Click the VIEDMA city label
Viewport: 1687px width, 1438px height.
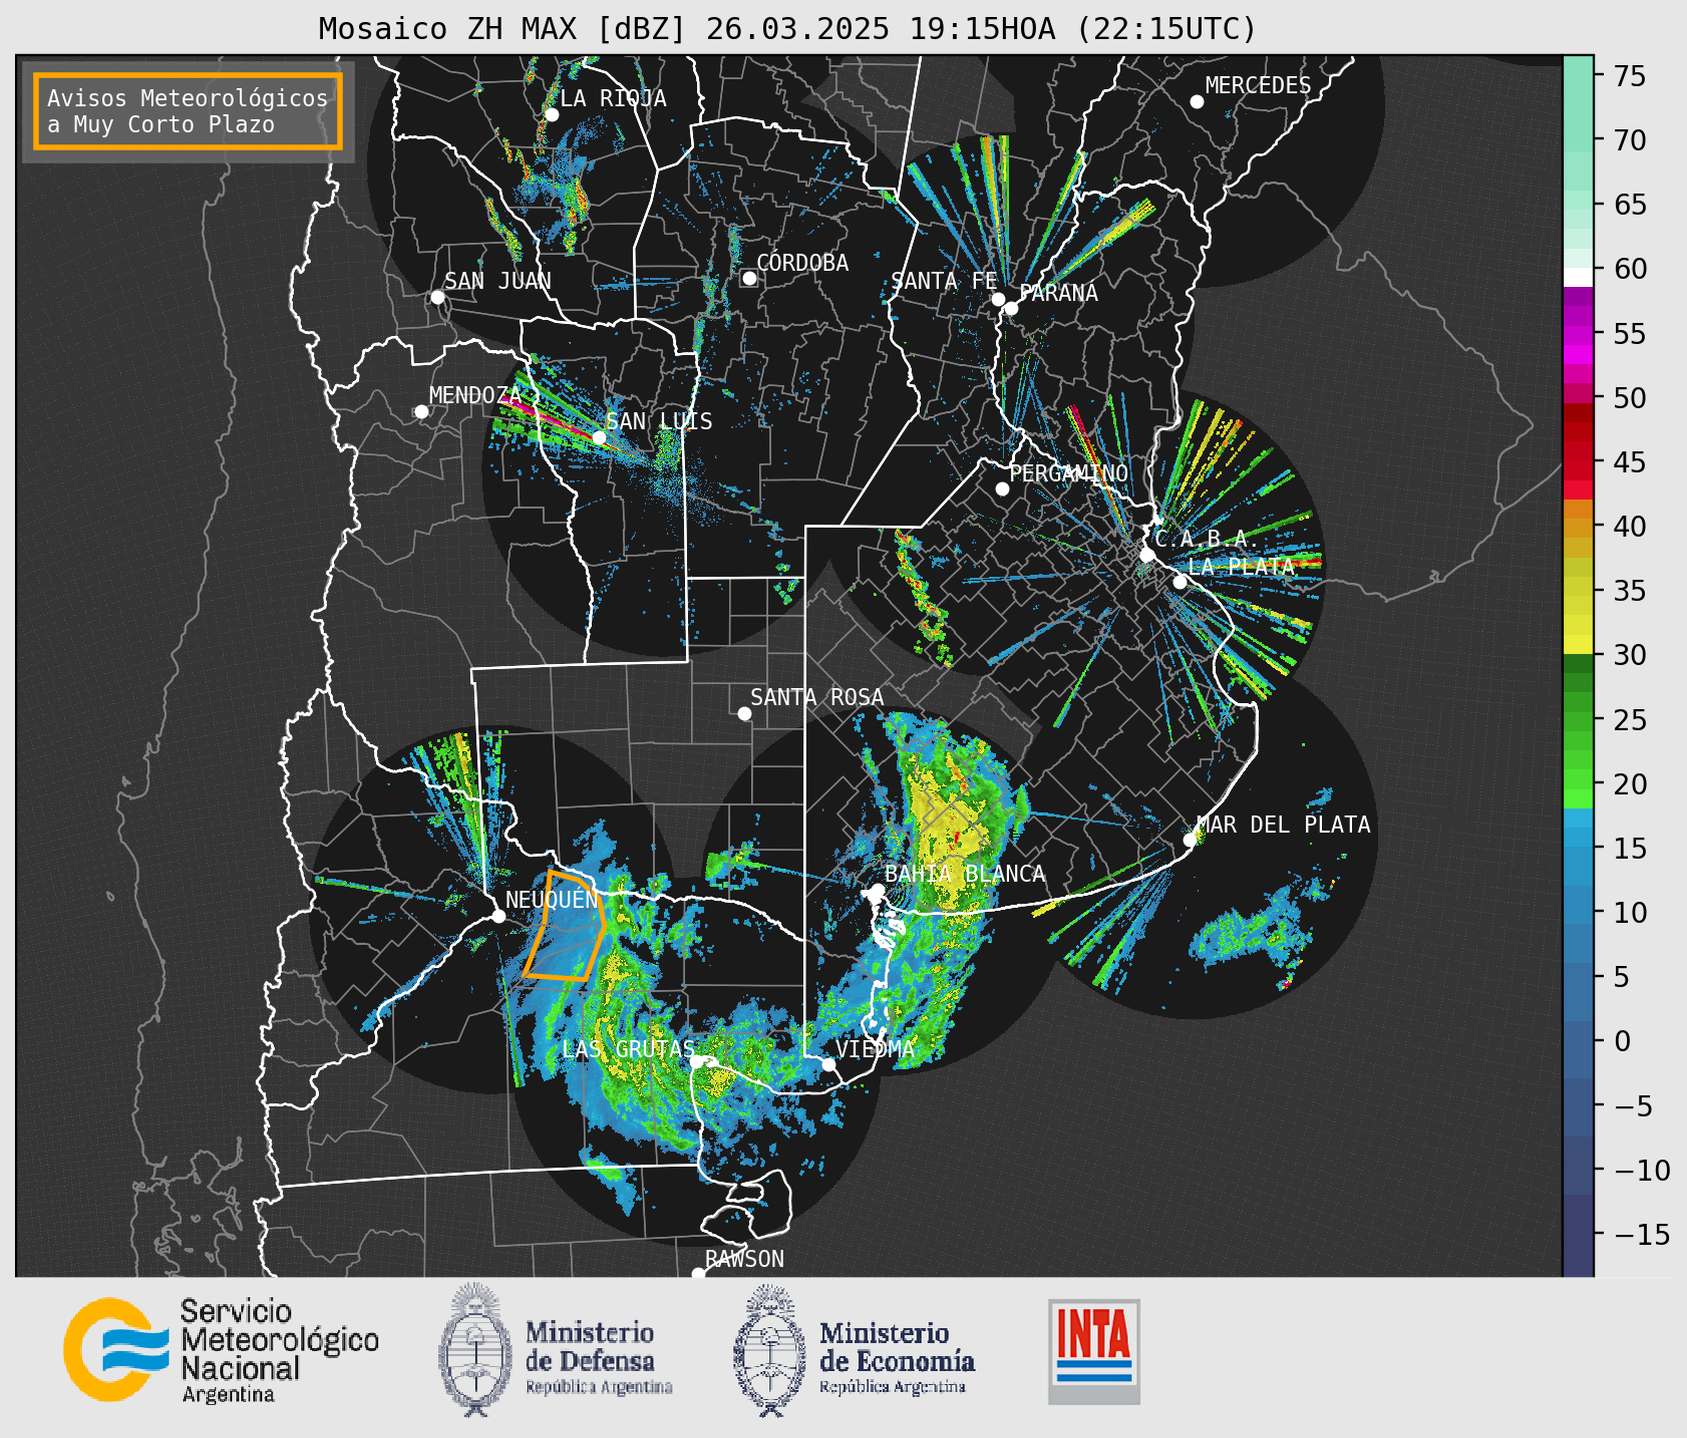point(875,1049)
